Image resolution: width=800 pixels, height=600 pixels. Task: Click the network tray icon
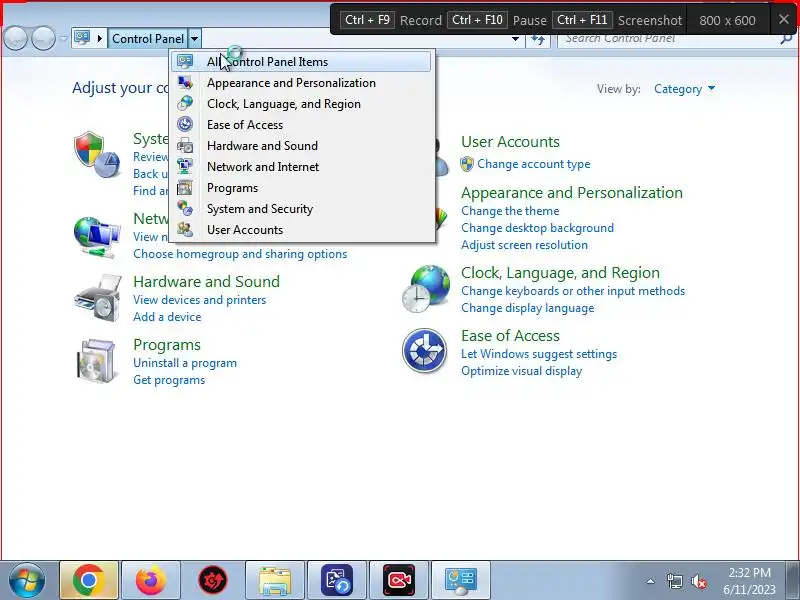point(675,581)
